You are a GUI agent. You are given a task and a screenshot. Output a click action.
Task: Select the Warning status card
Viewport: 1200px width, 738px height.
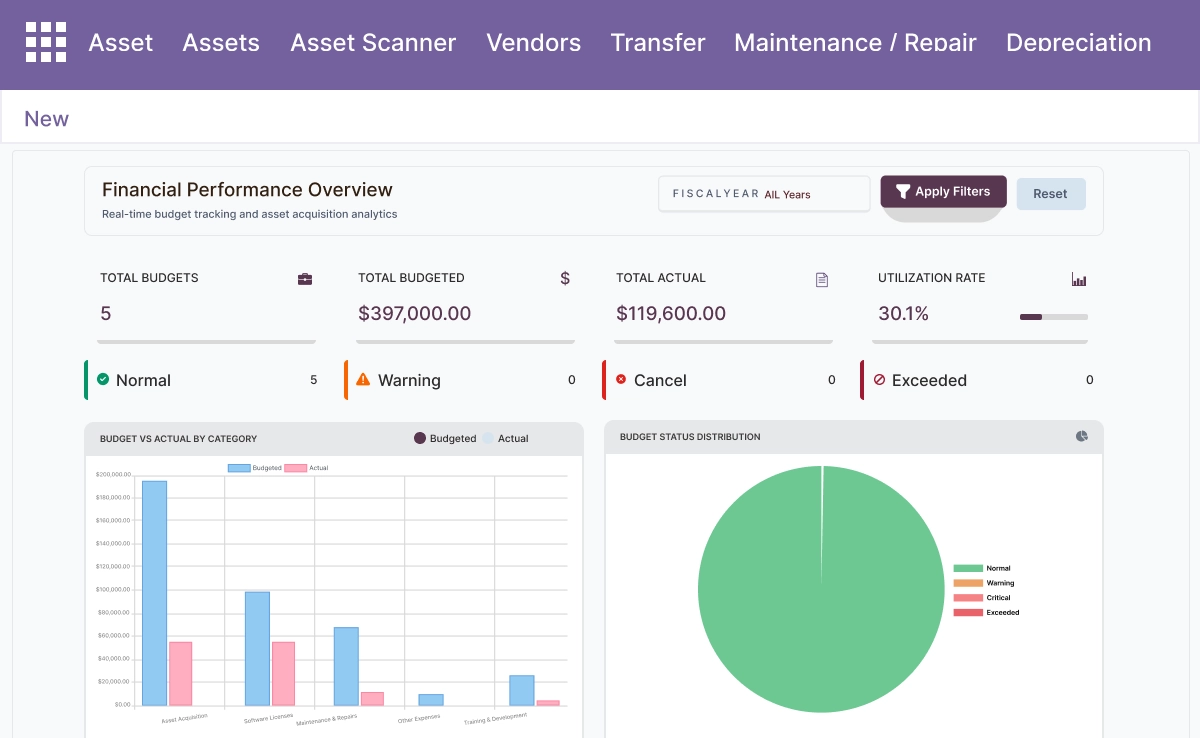(462, 380)
